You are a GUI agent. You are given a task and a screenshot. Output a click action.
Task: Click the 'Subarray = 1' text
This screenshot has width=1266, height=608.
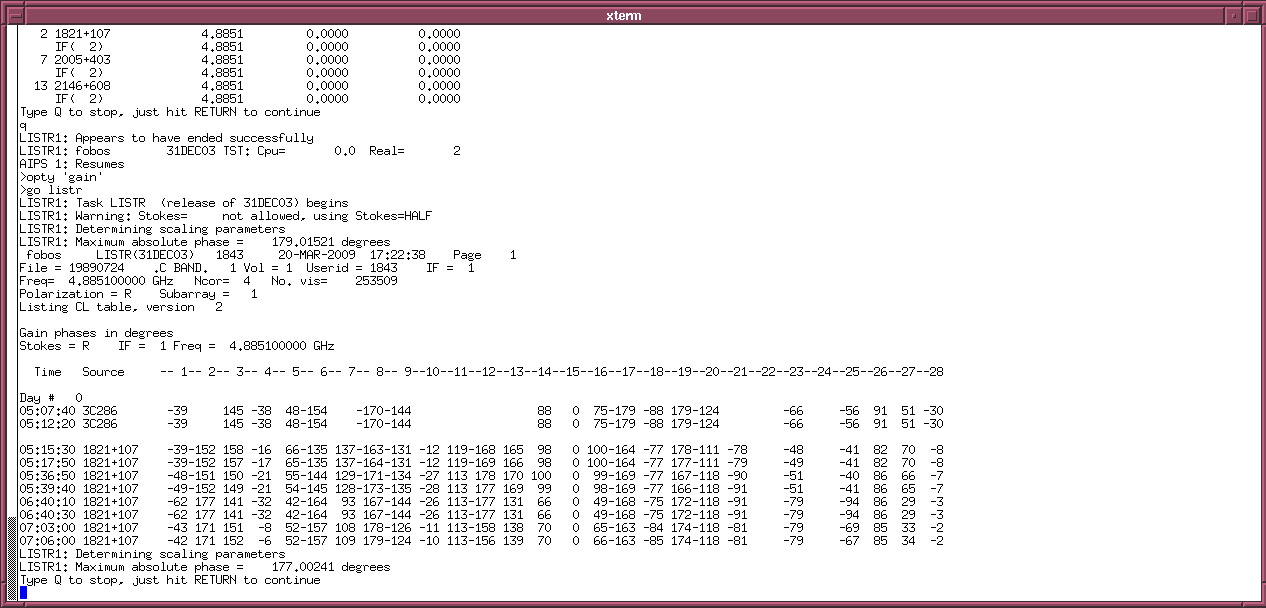(x=208, y=294)
